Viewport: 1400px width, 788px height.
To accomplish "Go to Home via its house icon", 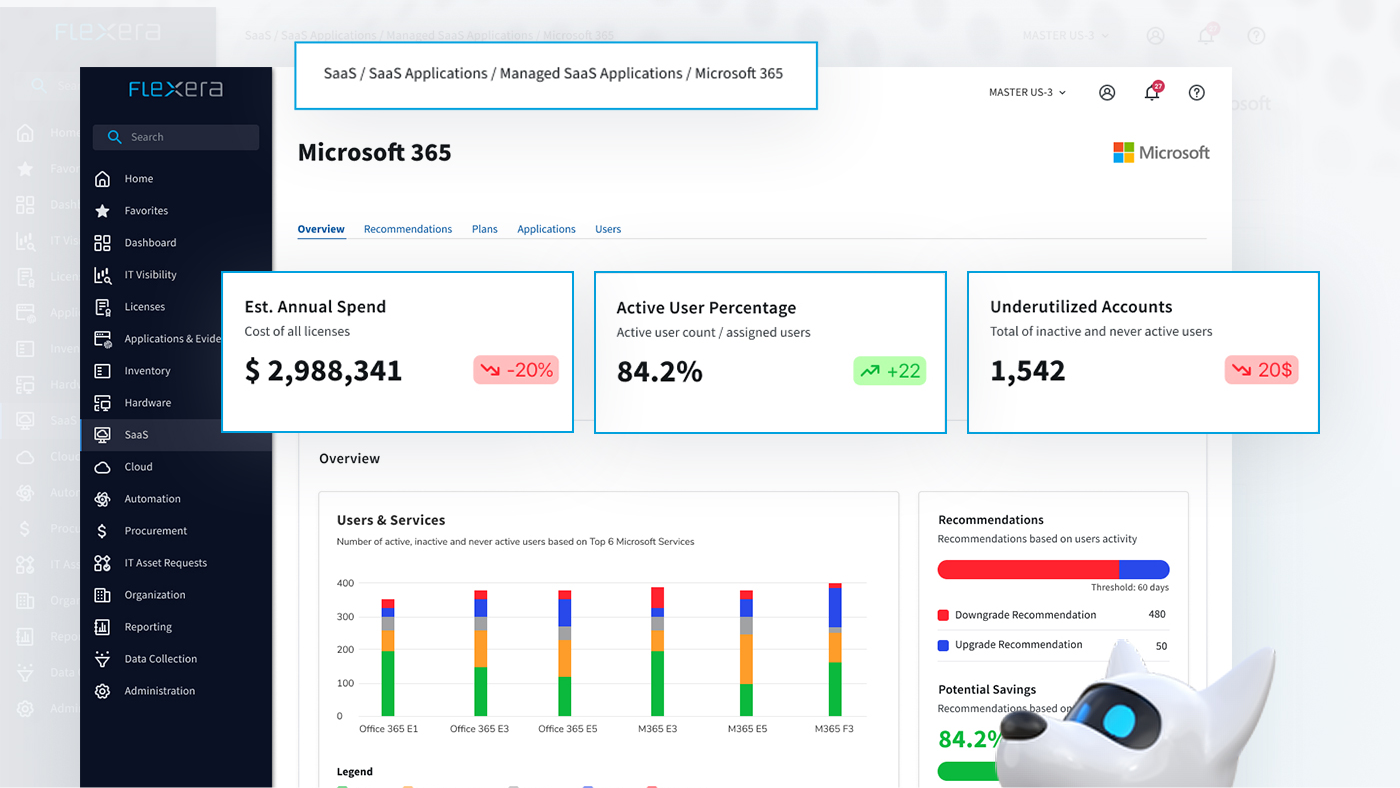I will pos(102,179).
